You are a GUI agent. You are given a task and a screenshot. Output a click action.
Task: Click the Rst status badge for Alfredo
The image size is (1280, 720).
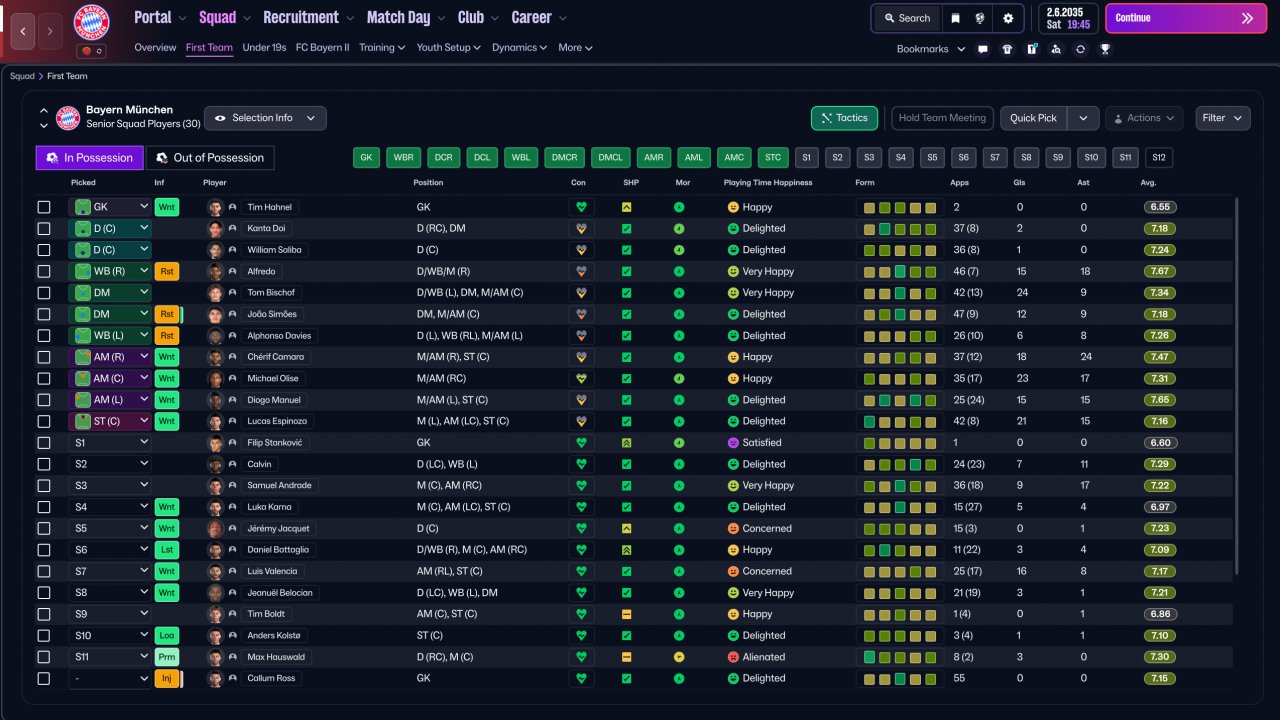[167, 271]
